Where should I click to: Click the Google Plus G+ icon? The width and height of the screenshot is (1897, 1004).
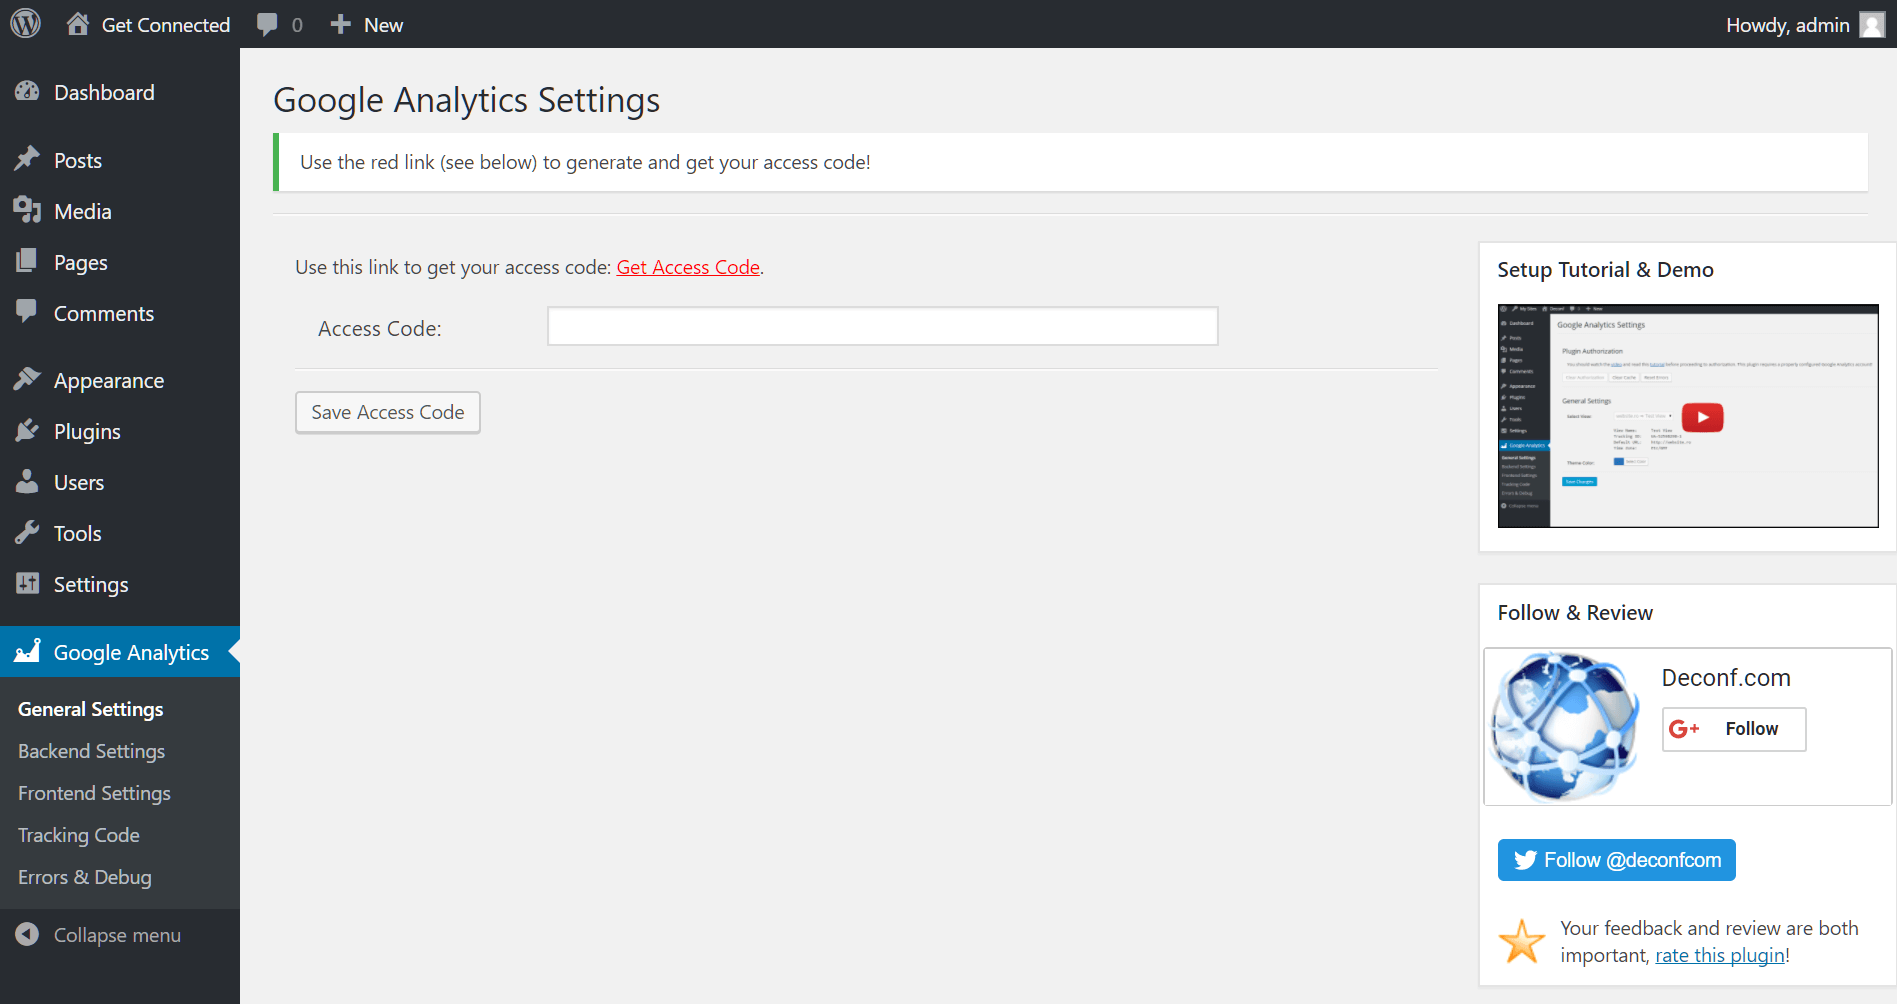pos(1684,729)
